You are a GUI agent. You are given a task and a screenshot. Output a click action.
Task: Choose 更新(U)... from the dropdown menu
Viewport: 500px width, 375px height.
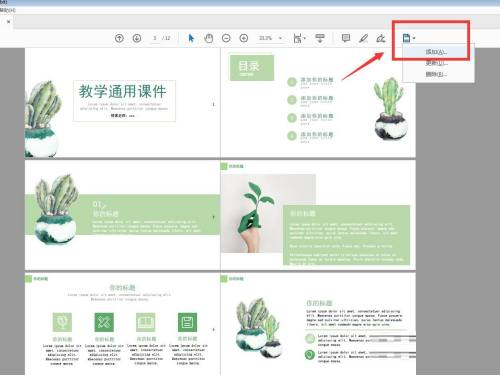coord(436,63)
